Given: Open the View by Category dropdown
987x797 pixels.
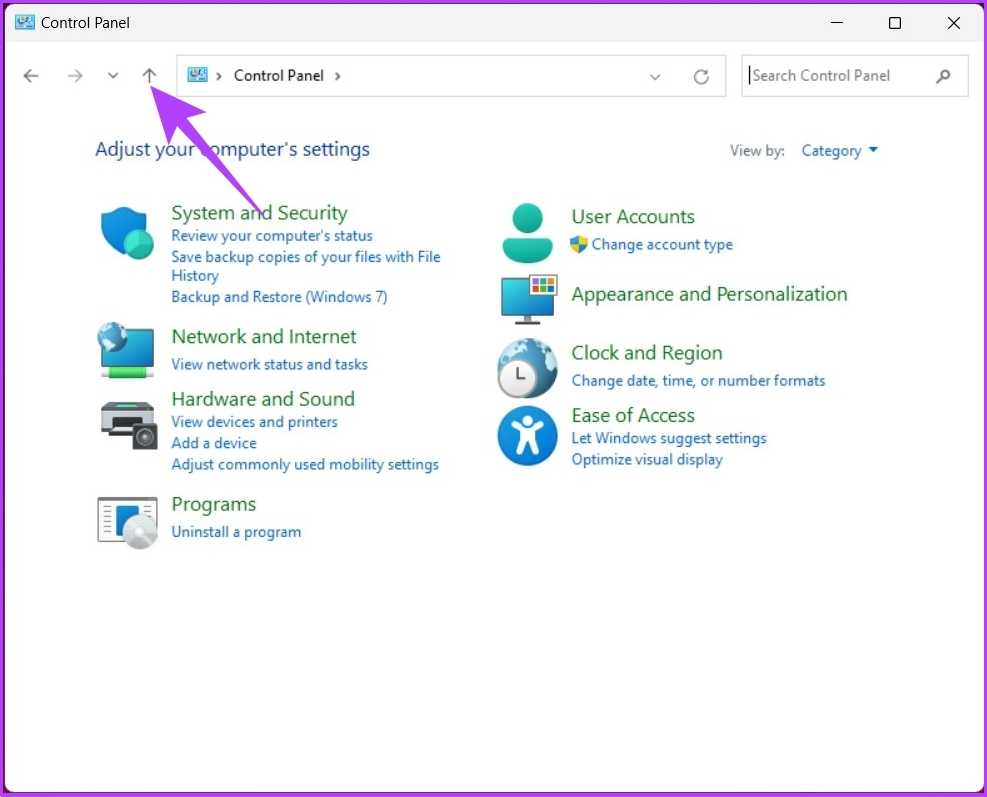Looking at the screenshot, I should click(839, 151).
